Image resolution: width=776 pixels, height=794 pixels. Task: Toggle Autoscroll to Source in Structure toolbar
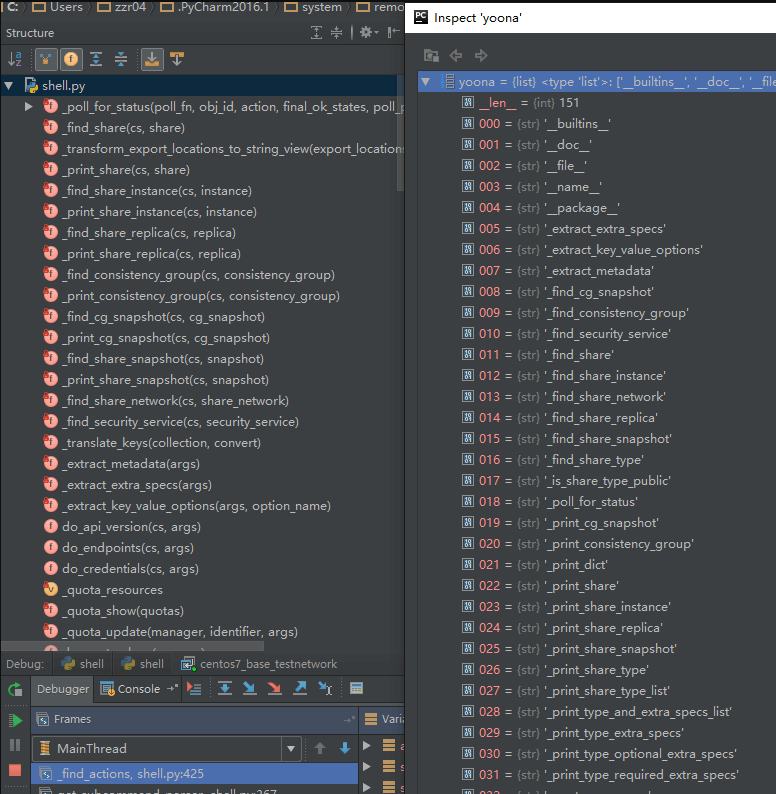[x=151, y=59]
